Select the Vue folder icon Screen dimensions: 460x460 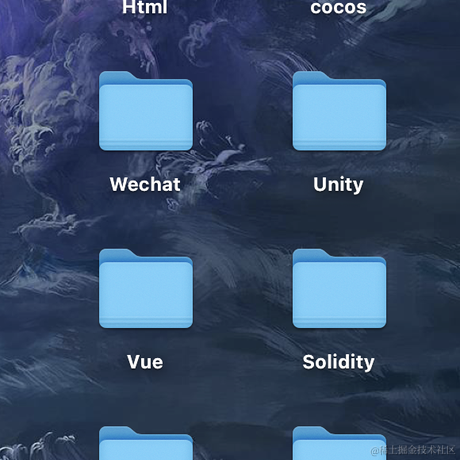(146, 288)
